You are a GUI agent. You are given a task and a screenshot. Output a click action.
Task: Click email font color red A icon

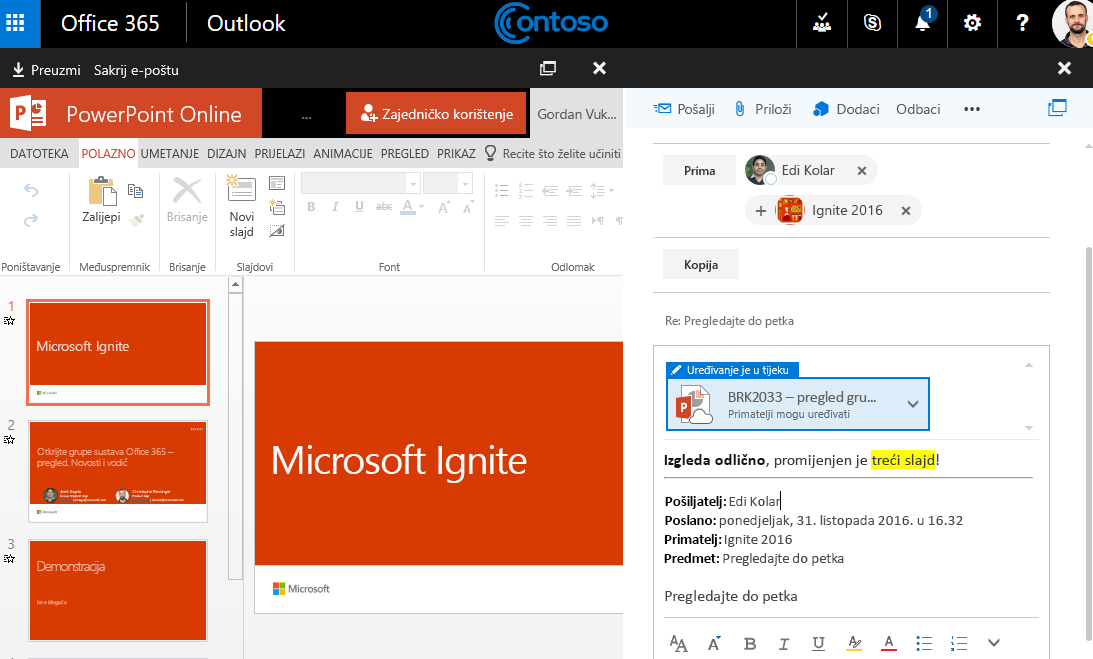pos(889,643)
